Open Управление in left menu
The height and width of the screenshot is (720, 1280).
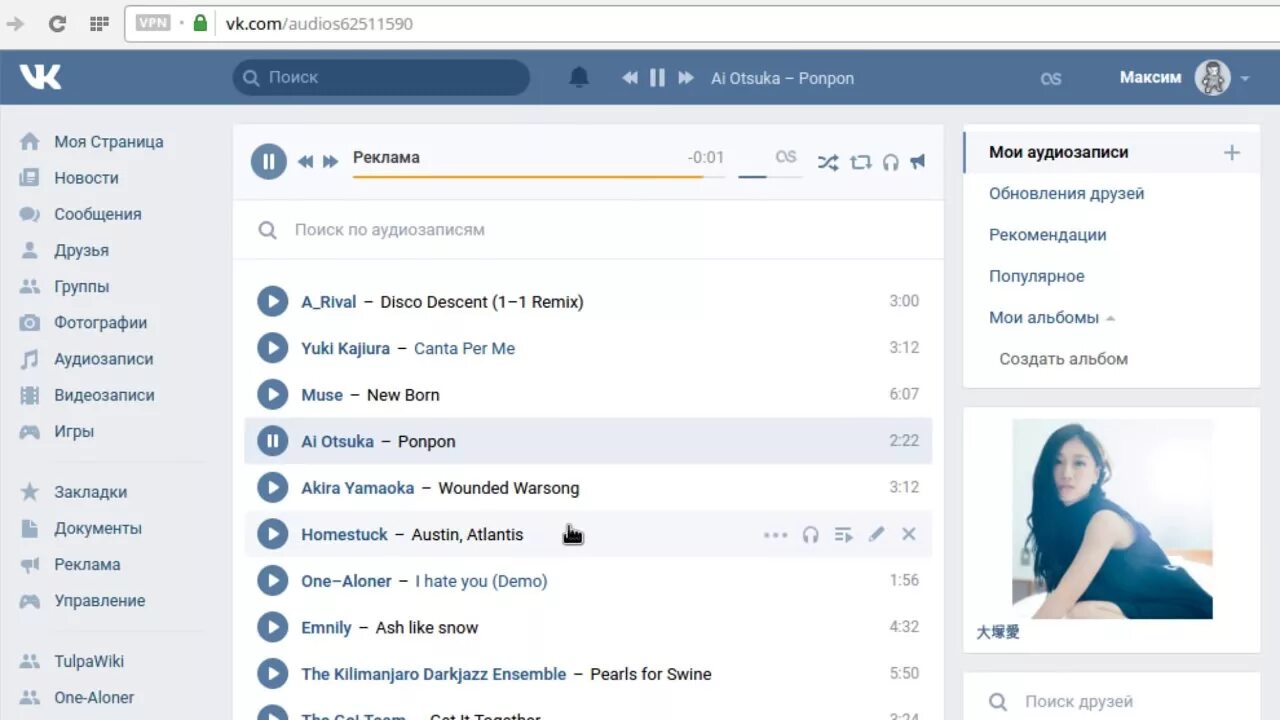(100, 600)
